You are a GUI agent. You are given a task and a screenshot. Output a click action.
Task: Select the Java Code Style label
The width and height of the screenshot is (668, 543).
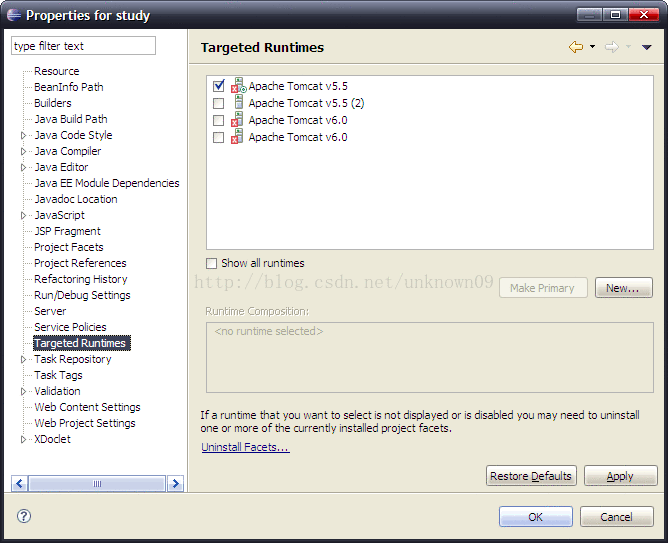coord(73,135)
